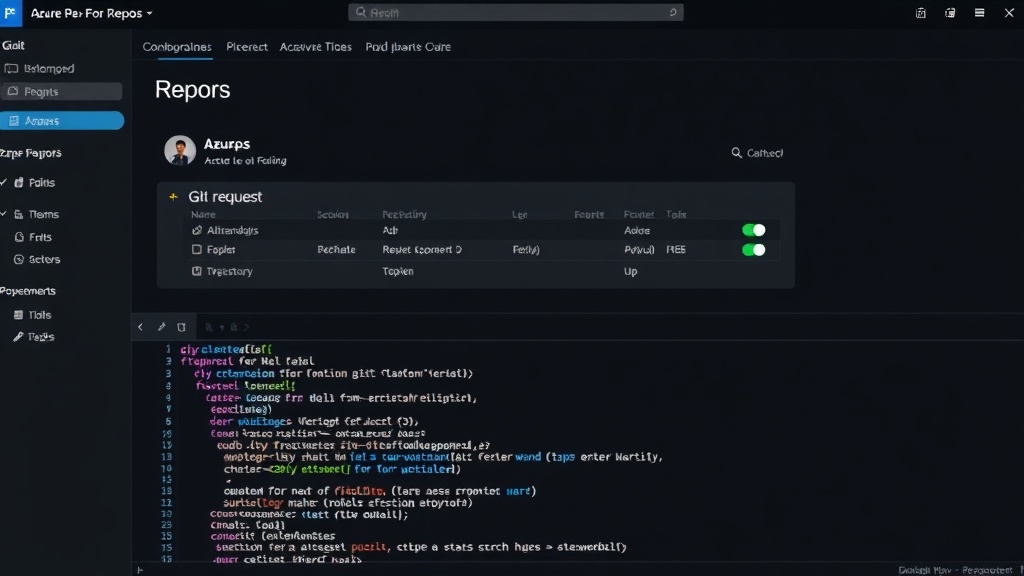1024x576 pixels.
Task: Switch to the Conlograines tab
Action: (177, 47)
